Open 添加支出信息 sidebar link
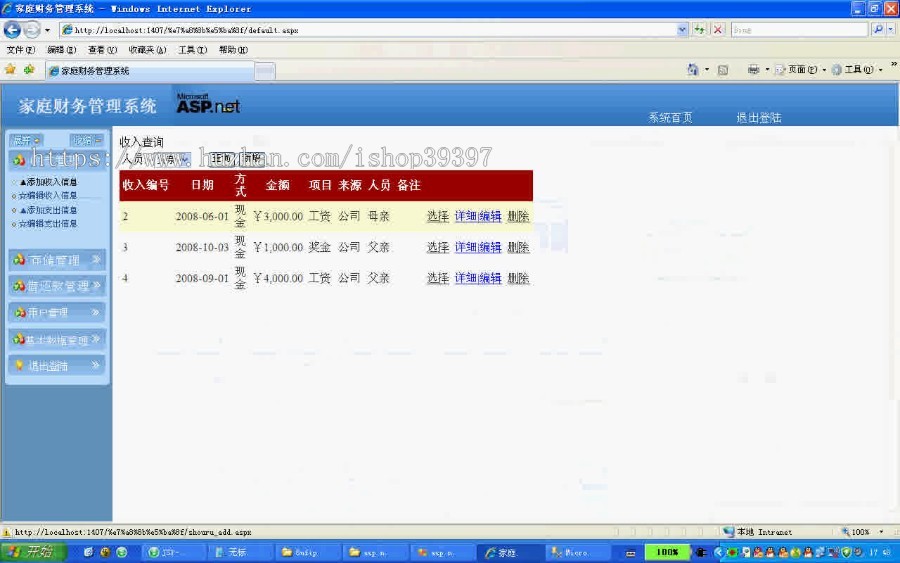900x563 pixels. (48, 210)
